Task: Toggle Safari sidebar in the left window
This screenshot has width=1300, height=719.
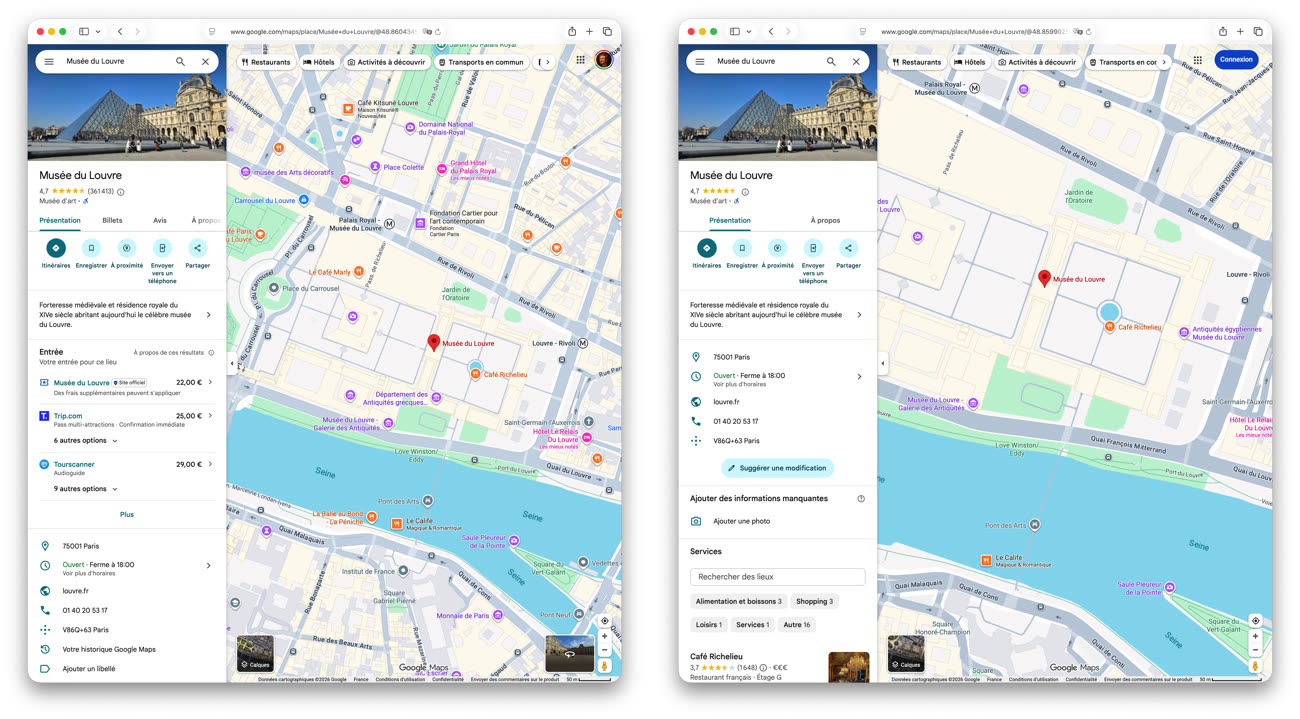Action: pos(84,32)
